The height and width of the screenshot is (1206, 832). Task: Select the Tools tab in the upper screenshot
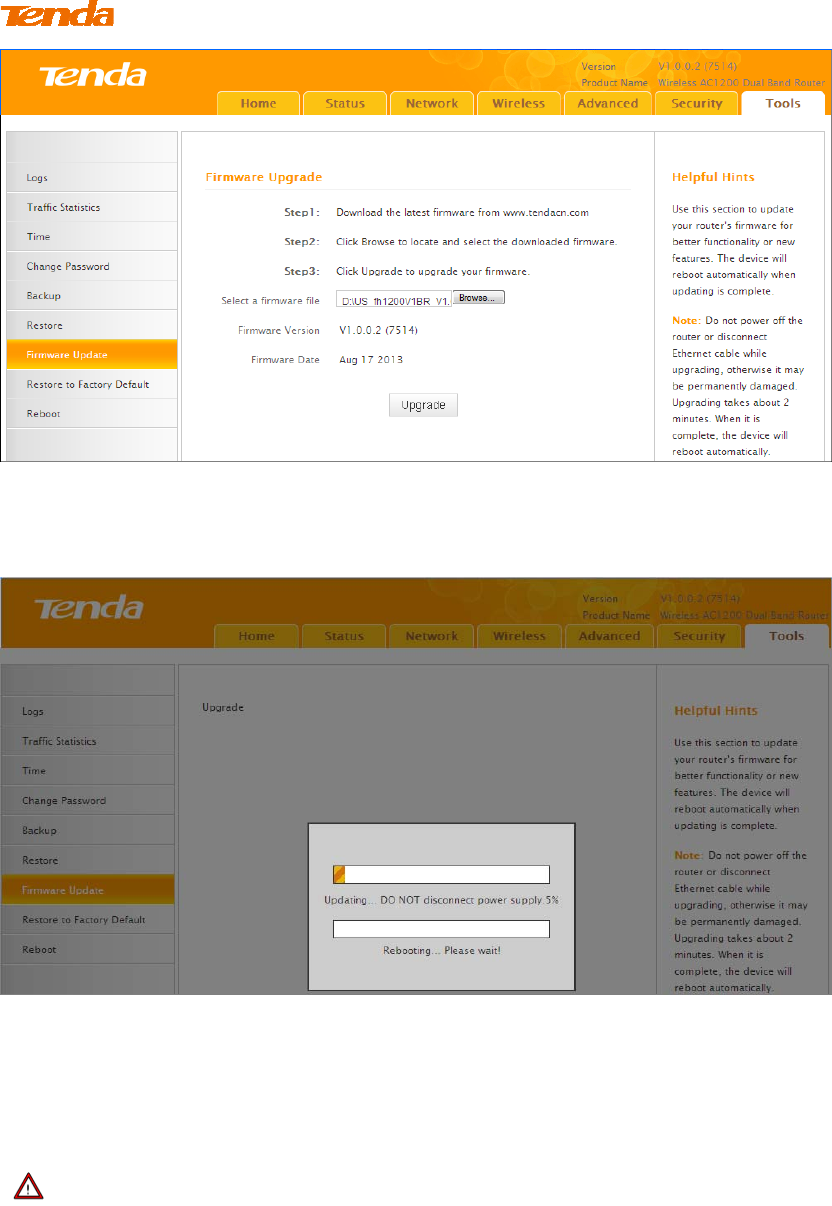click(x=783, y=104)
